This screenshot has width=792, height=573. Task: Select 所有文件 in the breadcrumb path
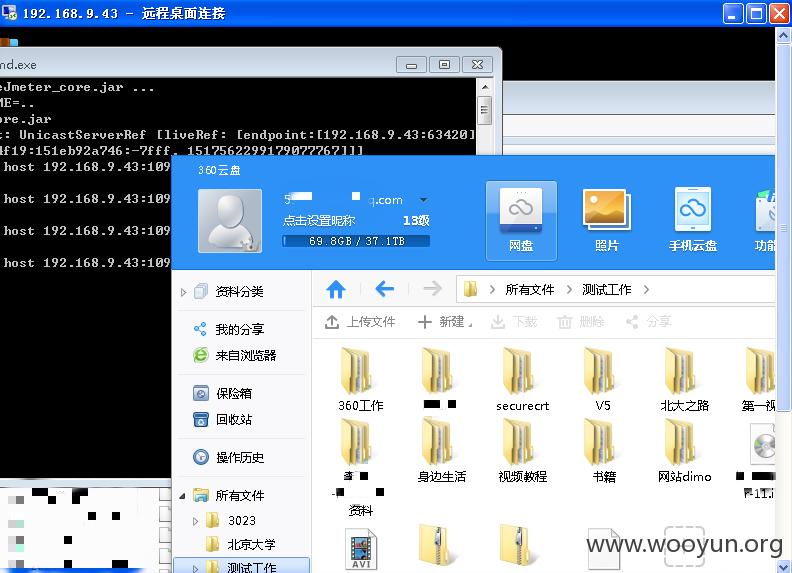(x=529, y=290)
